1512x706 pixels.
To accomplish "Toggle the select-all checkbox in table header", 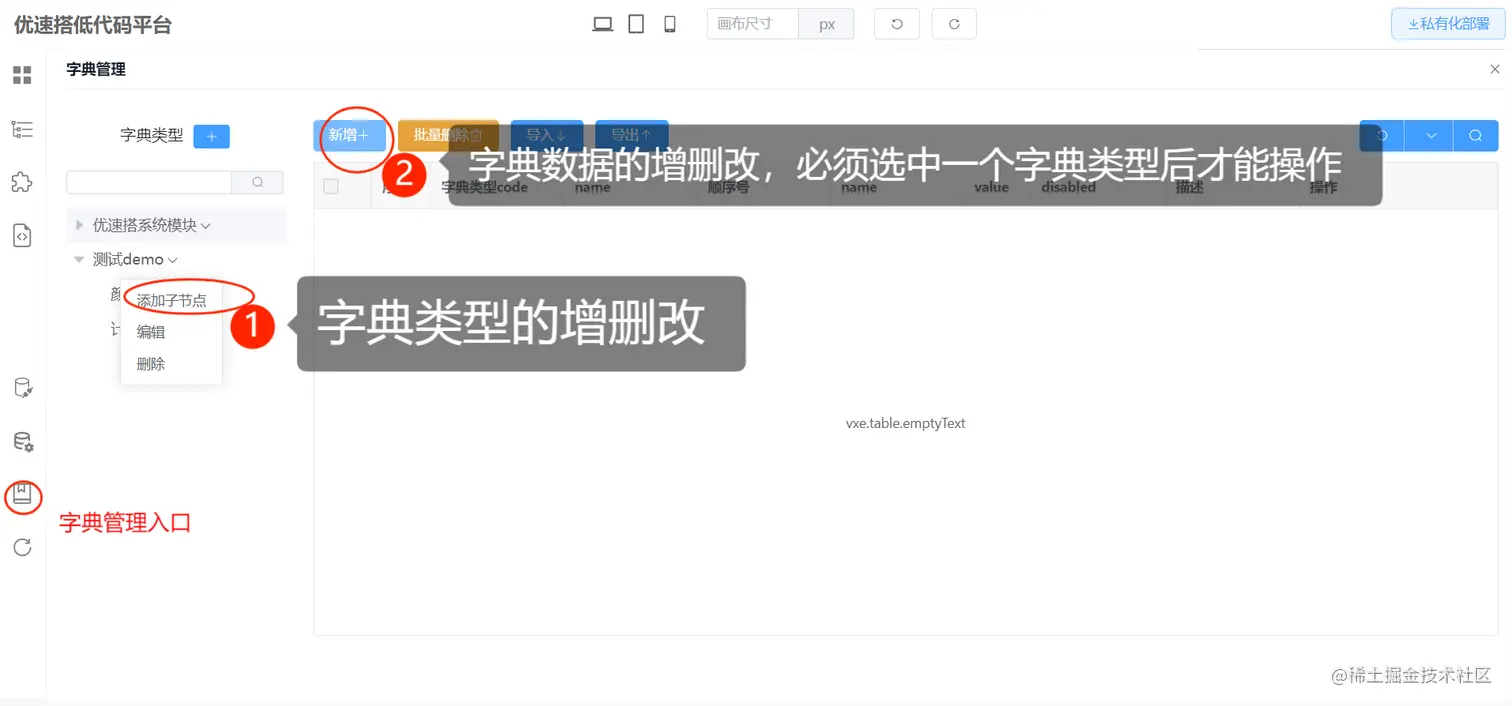I will (330, 185).
